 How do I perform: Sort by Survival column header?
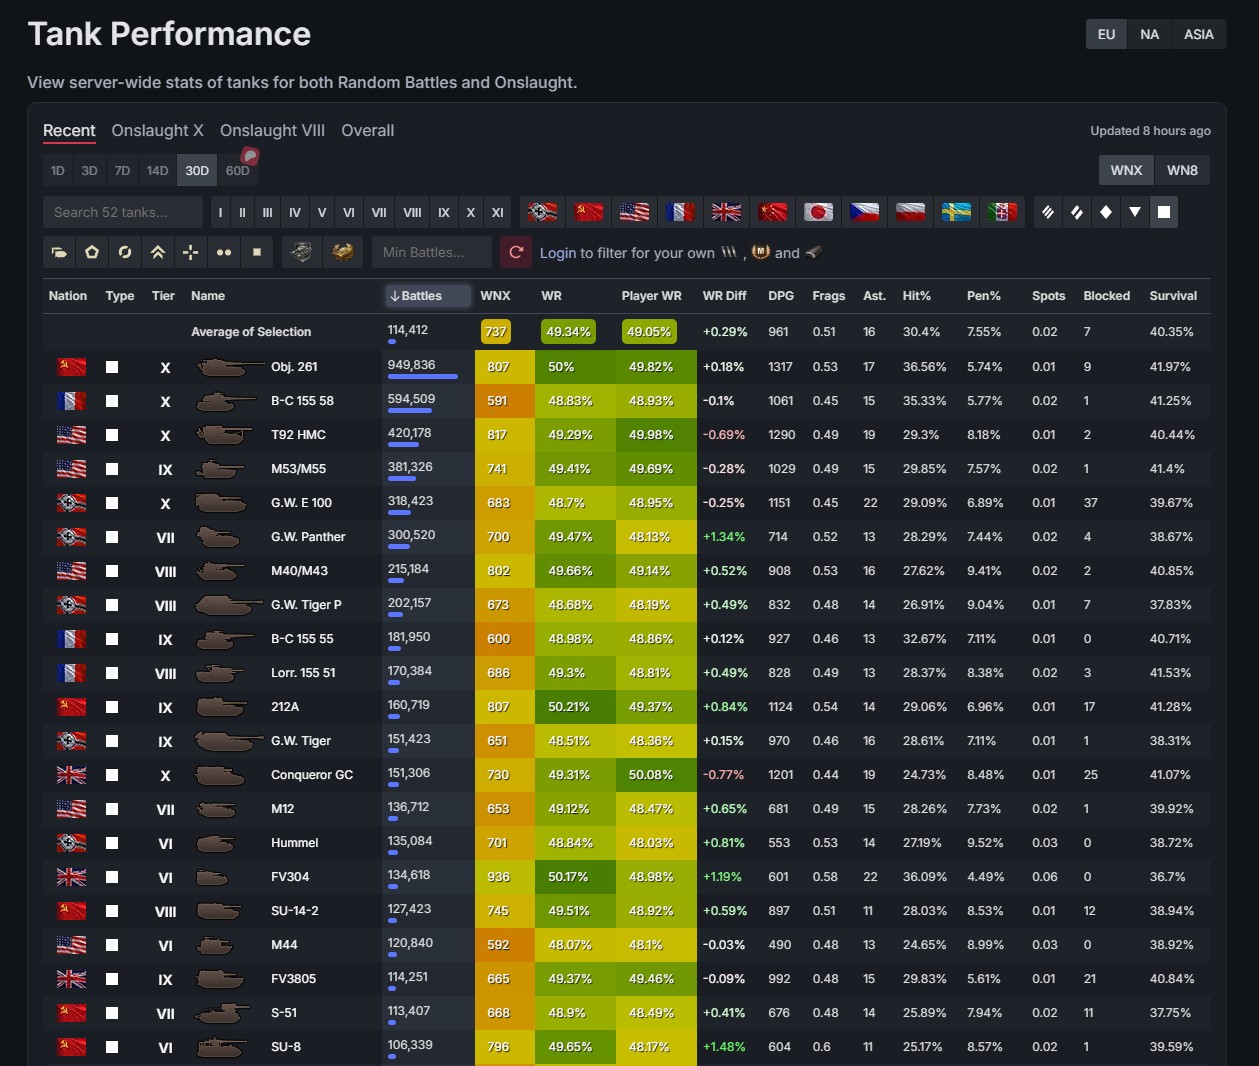pyautogui.click(x=1172, y=296)
